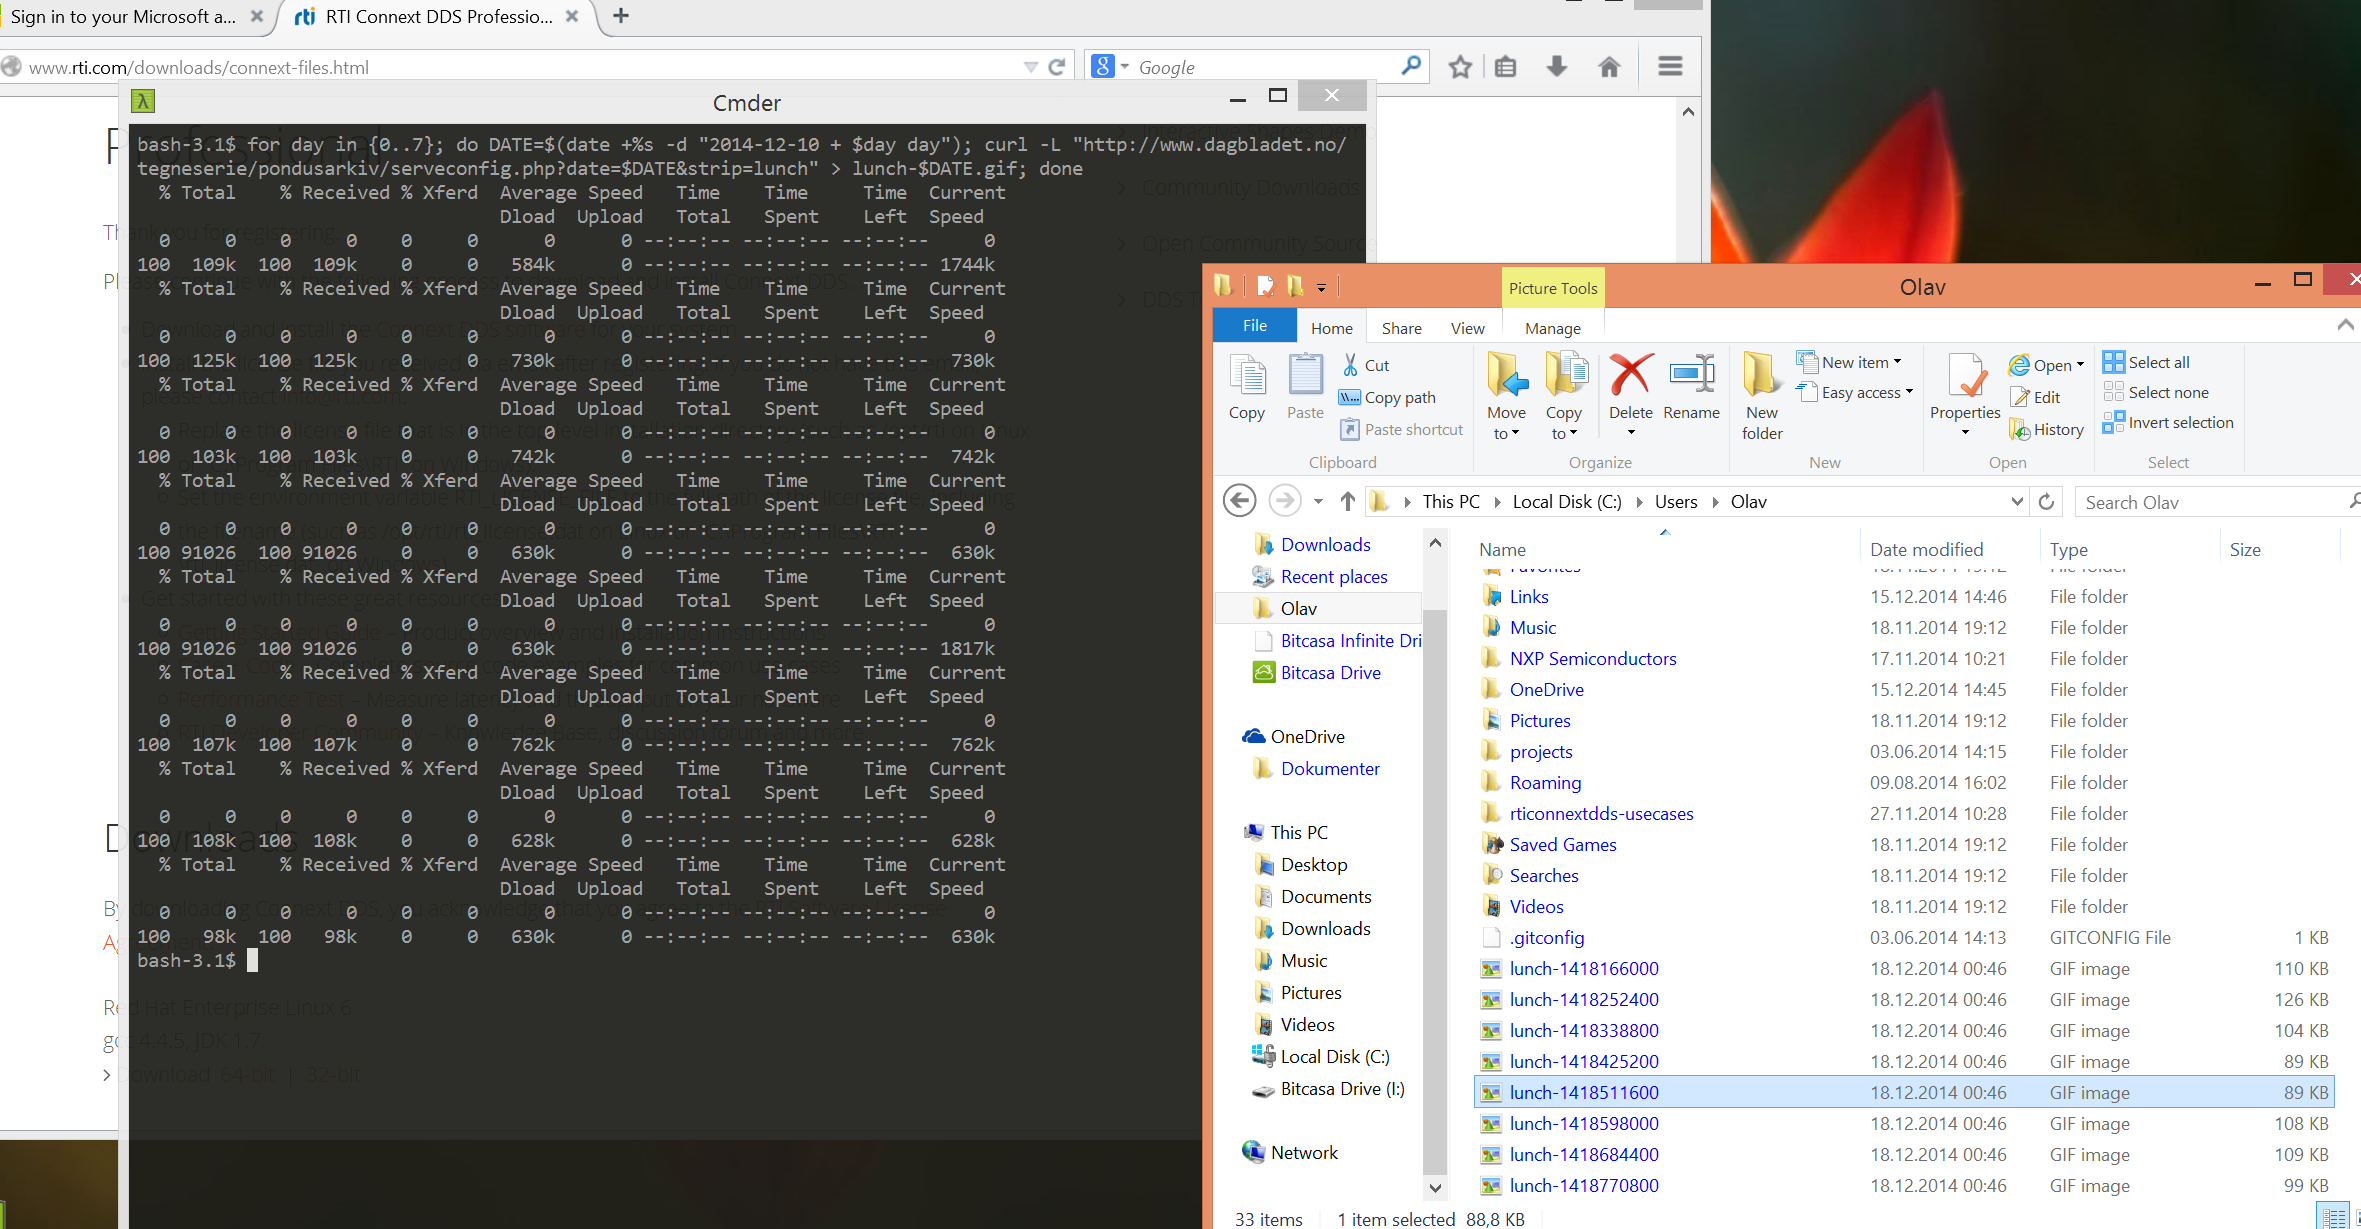
Task: Click the History item in Open group
Action: point(2046,429)
